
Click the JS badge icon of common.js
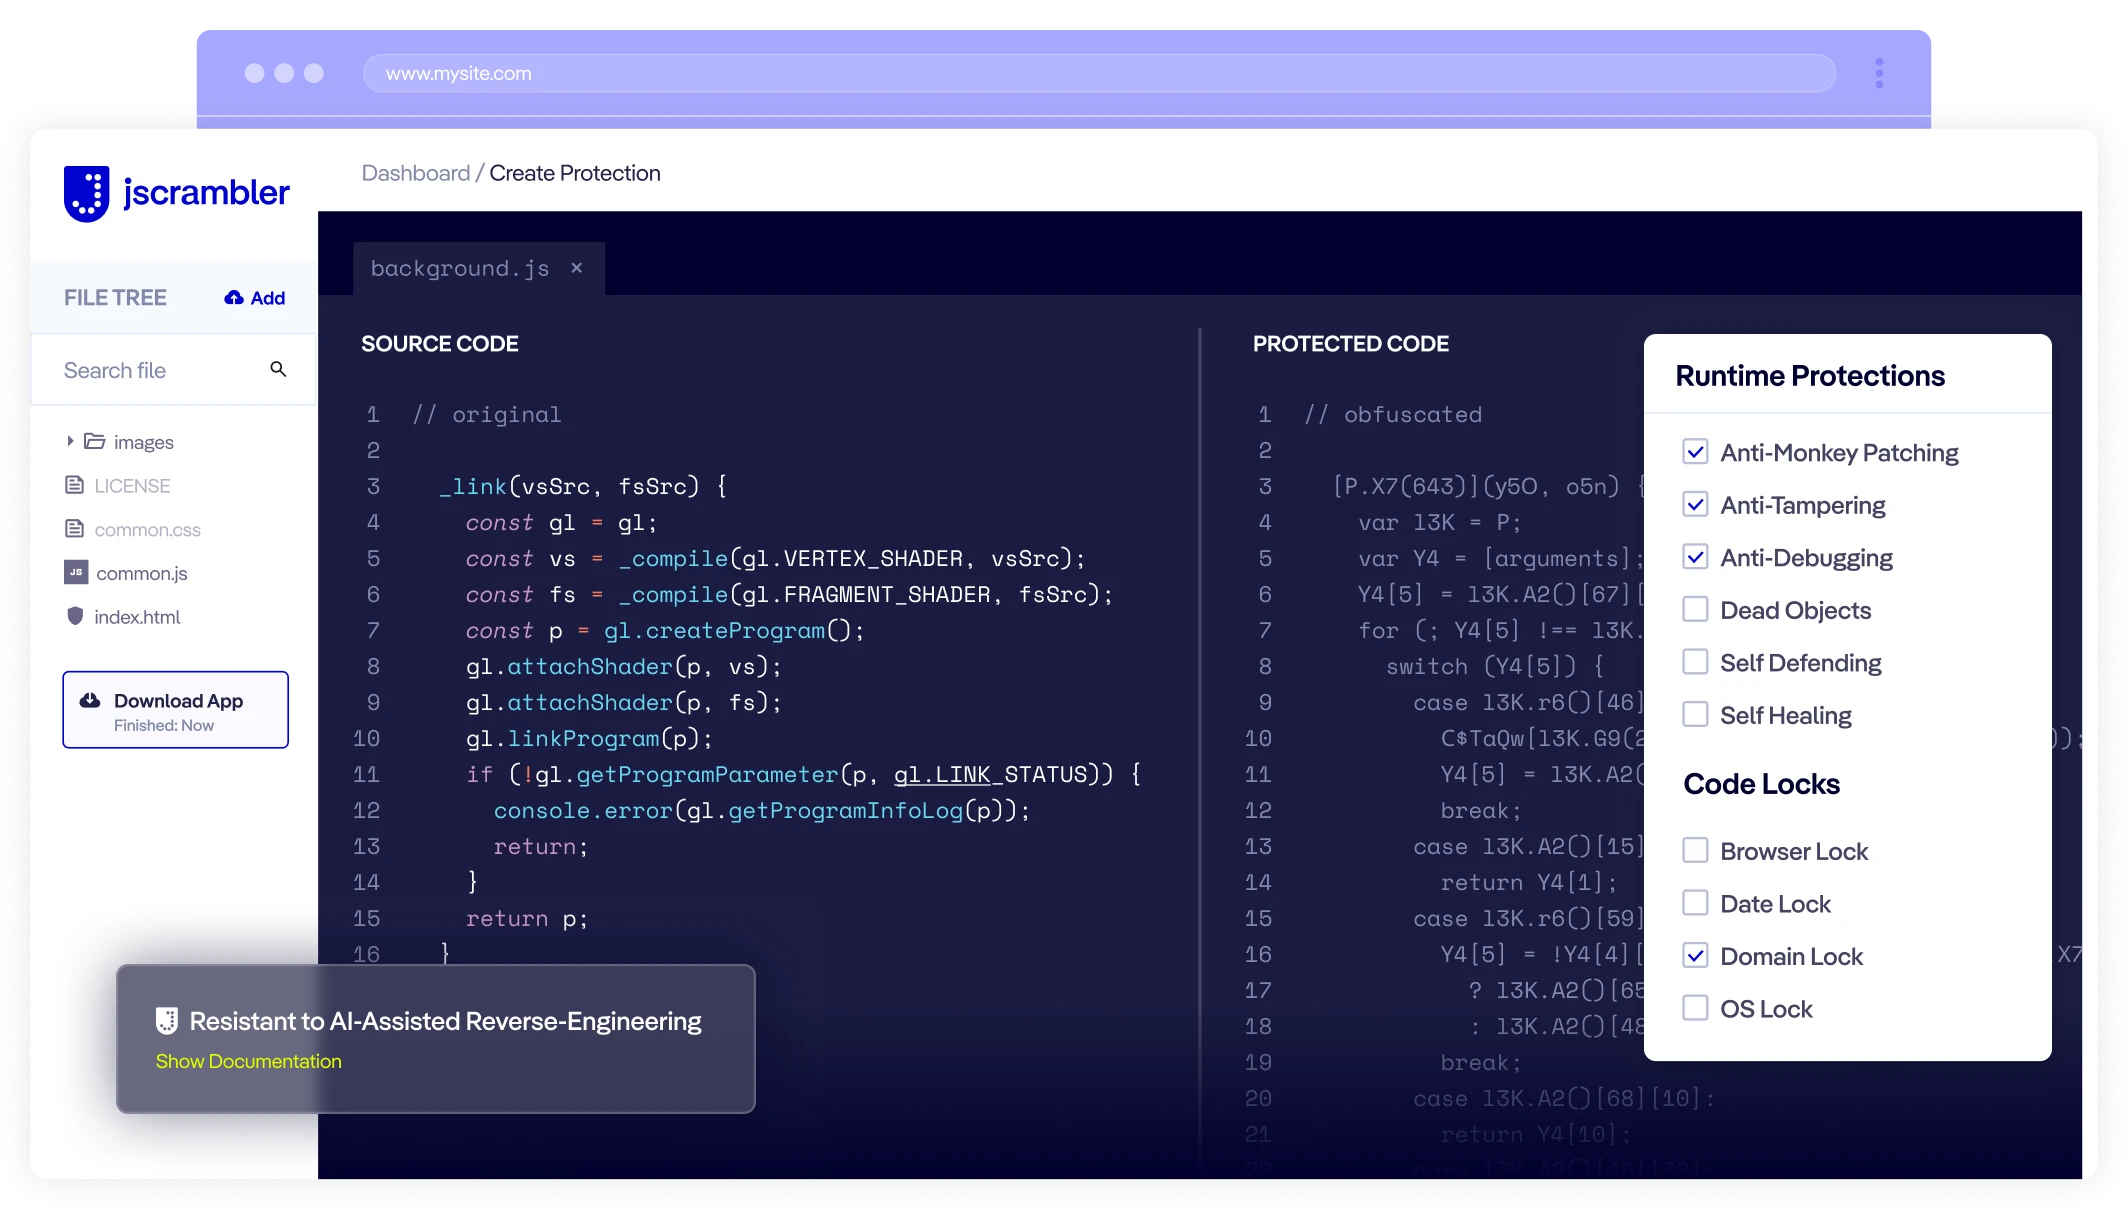[x=76, y=572]
